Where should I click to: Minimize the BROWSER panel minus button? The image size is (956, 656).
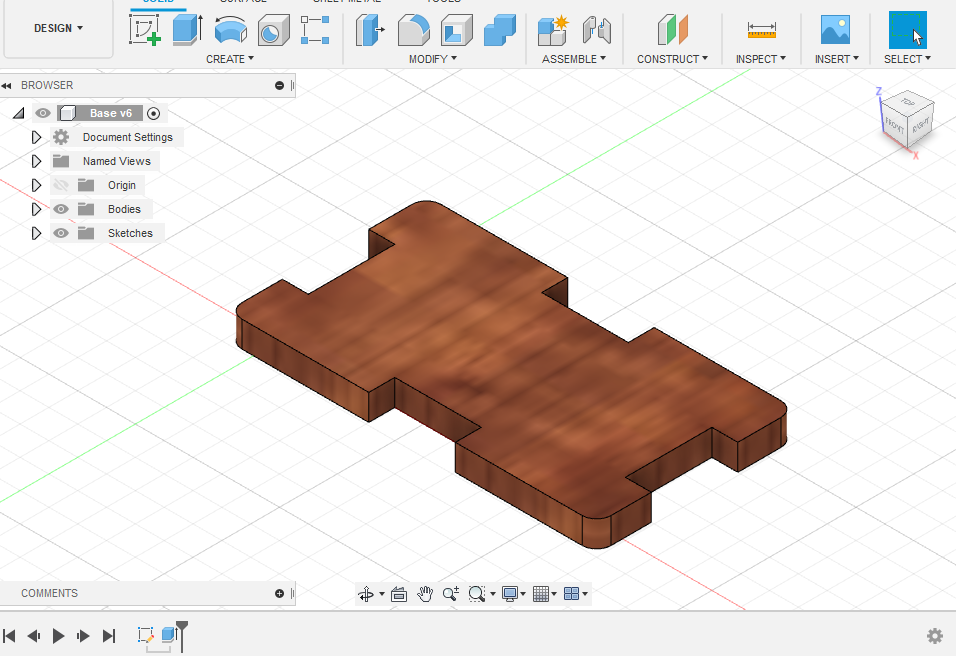click(279, 85)
